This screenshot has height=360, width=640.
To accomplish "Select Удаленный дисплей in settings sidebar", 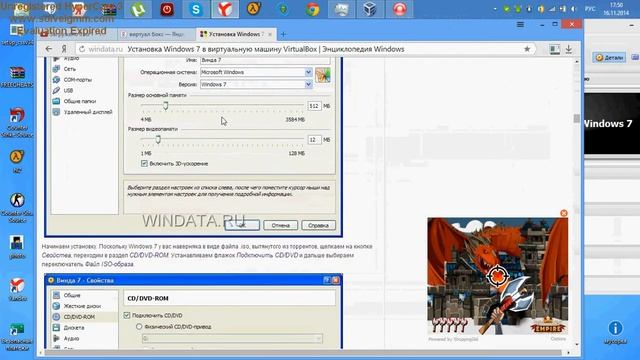I will (x=88, y=111).
